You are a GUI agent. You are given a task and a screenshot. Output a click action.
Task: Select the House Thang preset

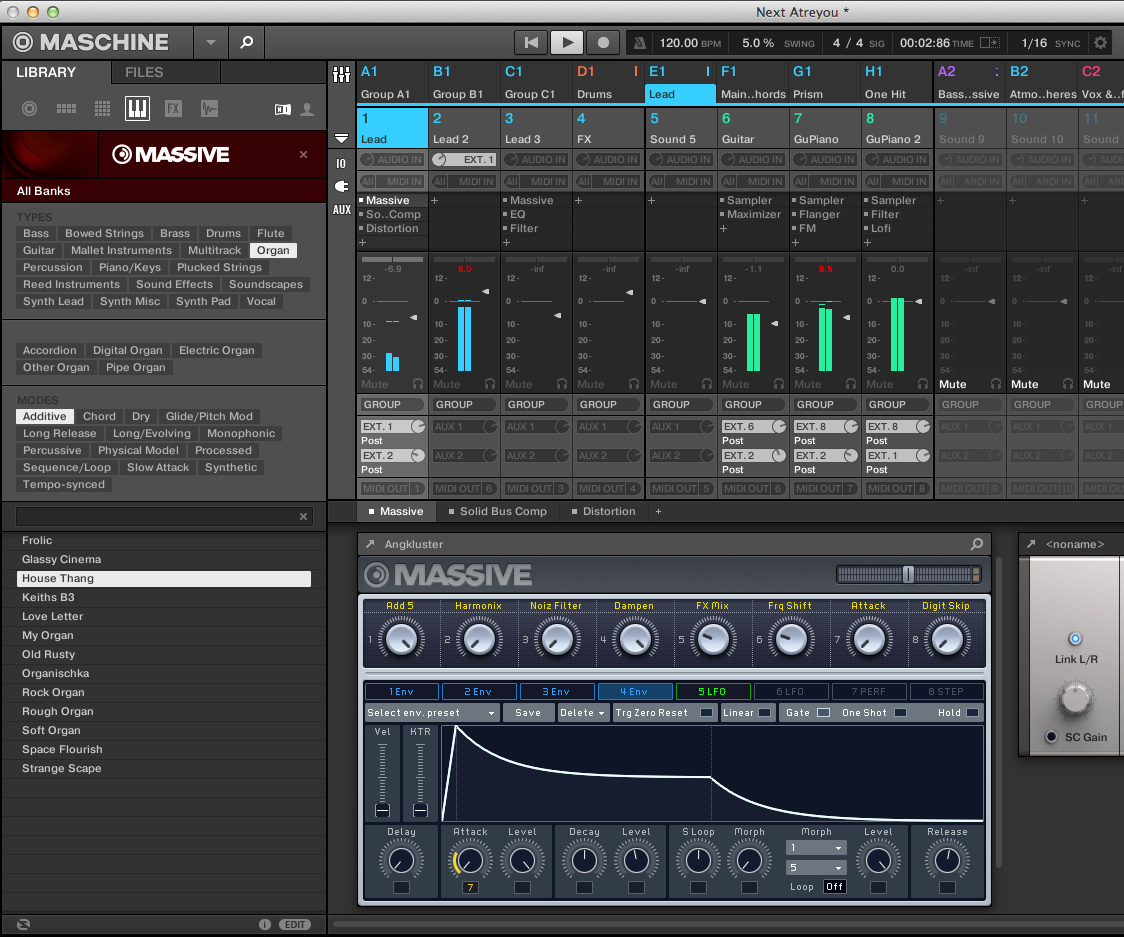pyautogui.click(x=164, y=578)
